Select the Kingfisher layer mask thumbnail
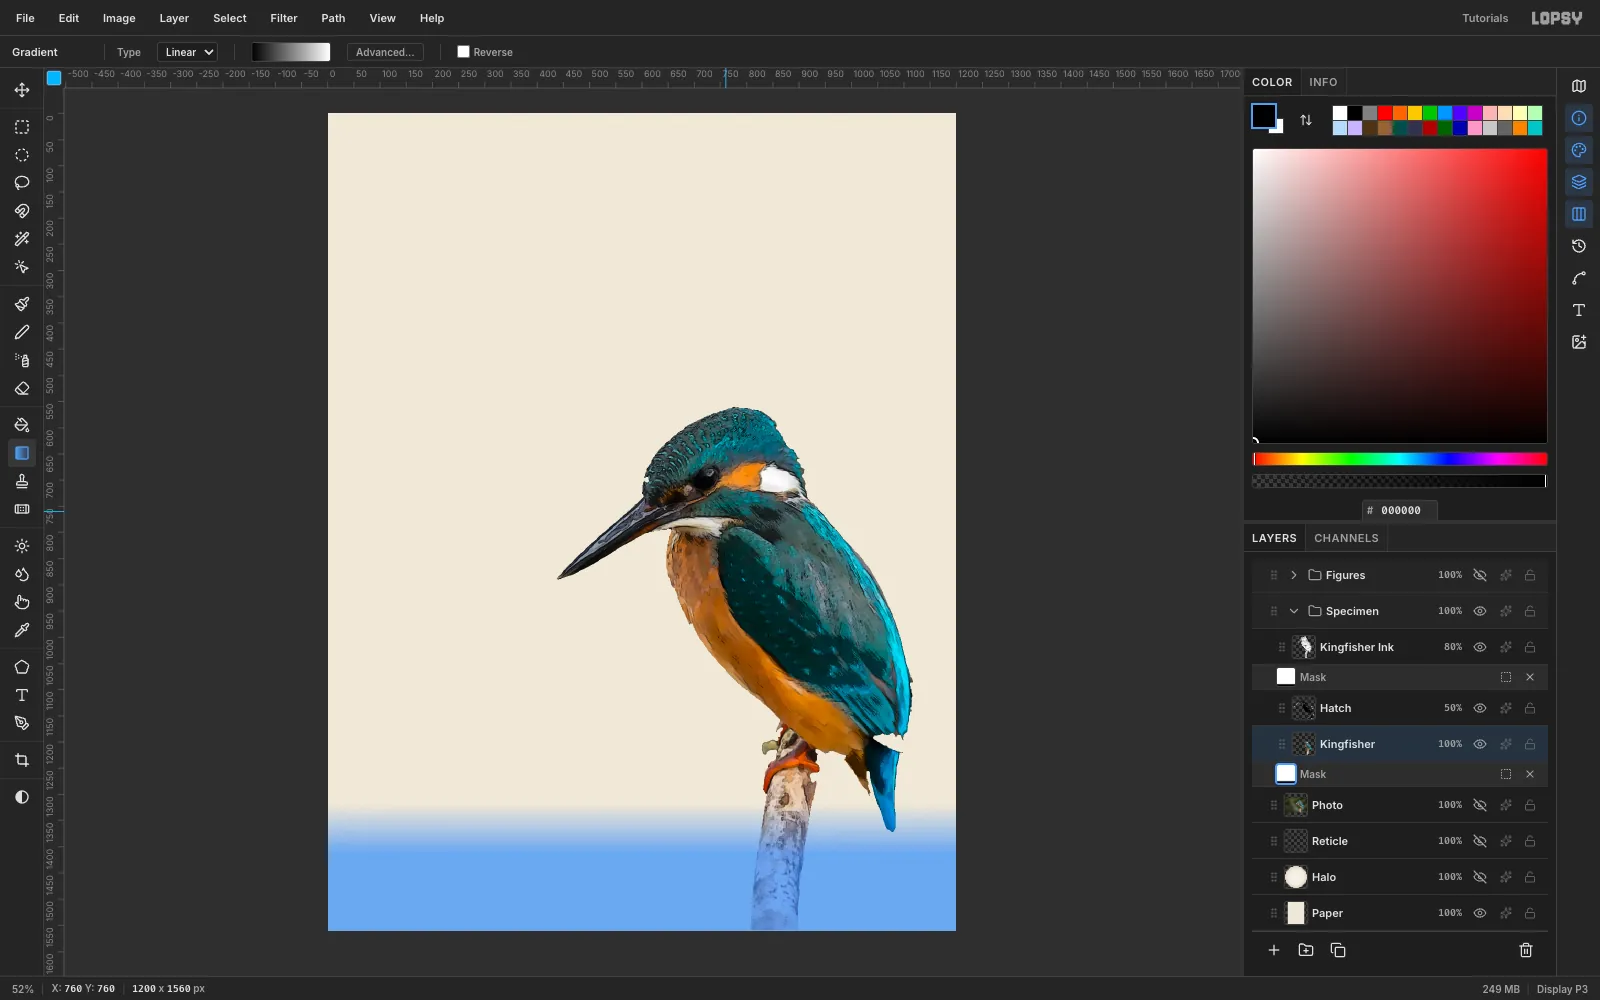1600x1000 pixels. [1286, 774]
